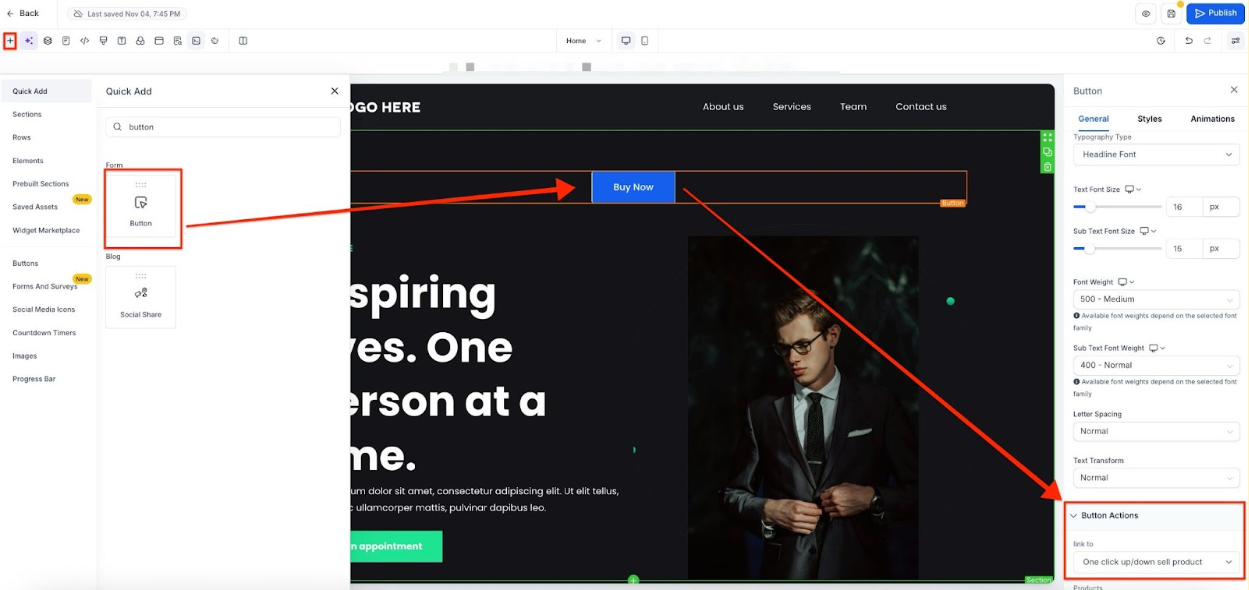1249x590 pixels.
Task: Select Prebuilt Sections in sidebar
Action: [41, 184]
